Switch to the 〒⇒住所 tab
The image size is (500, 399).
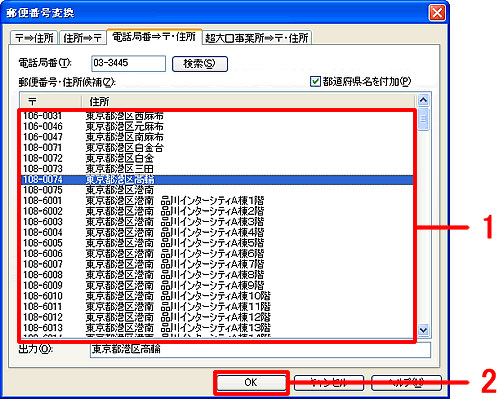coord(34,38)
